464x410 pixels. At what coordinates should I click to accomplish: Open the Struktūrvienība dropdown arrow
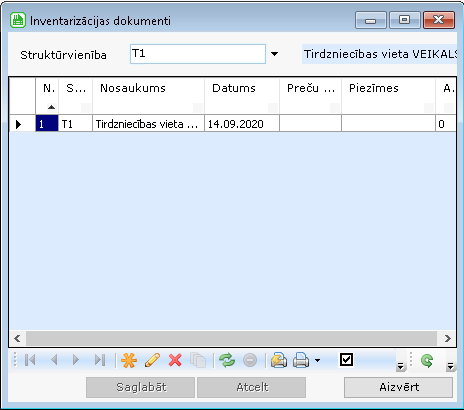click(274, 54)
